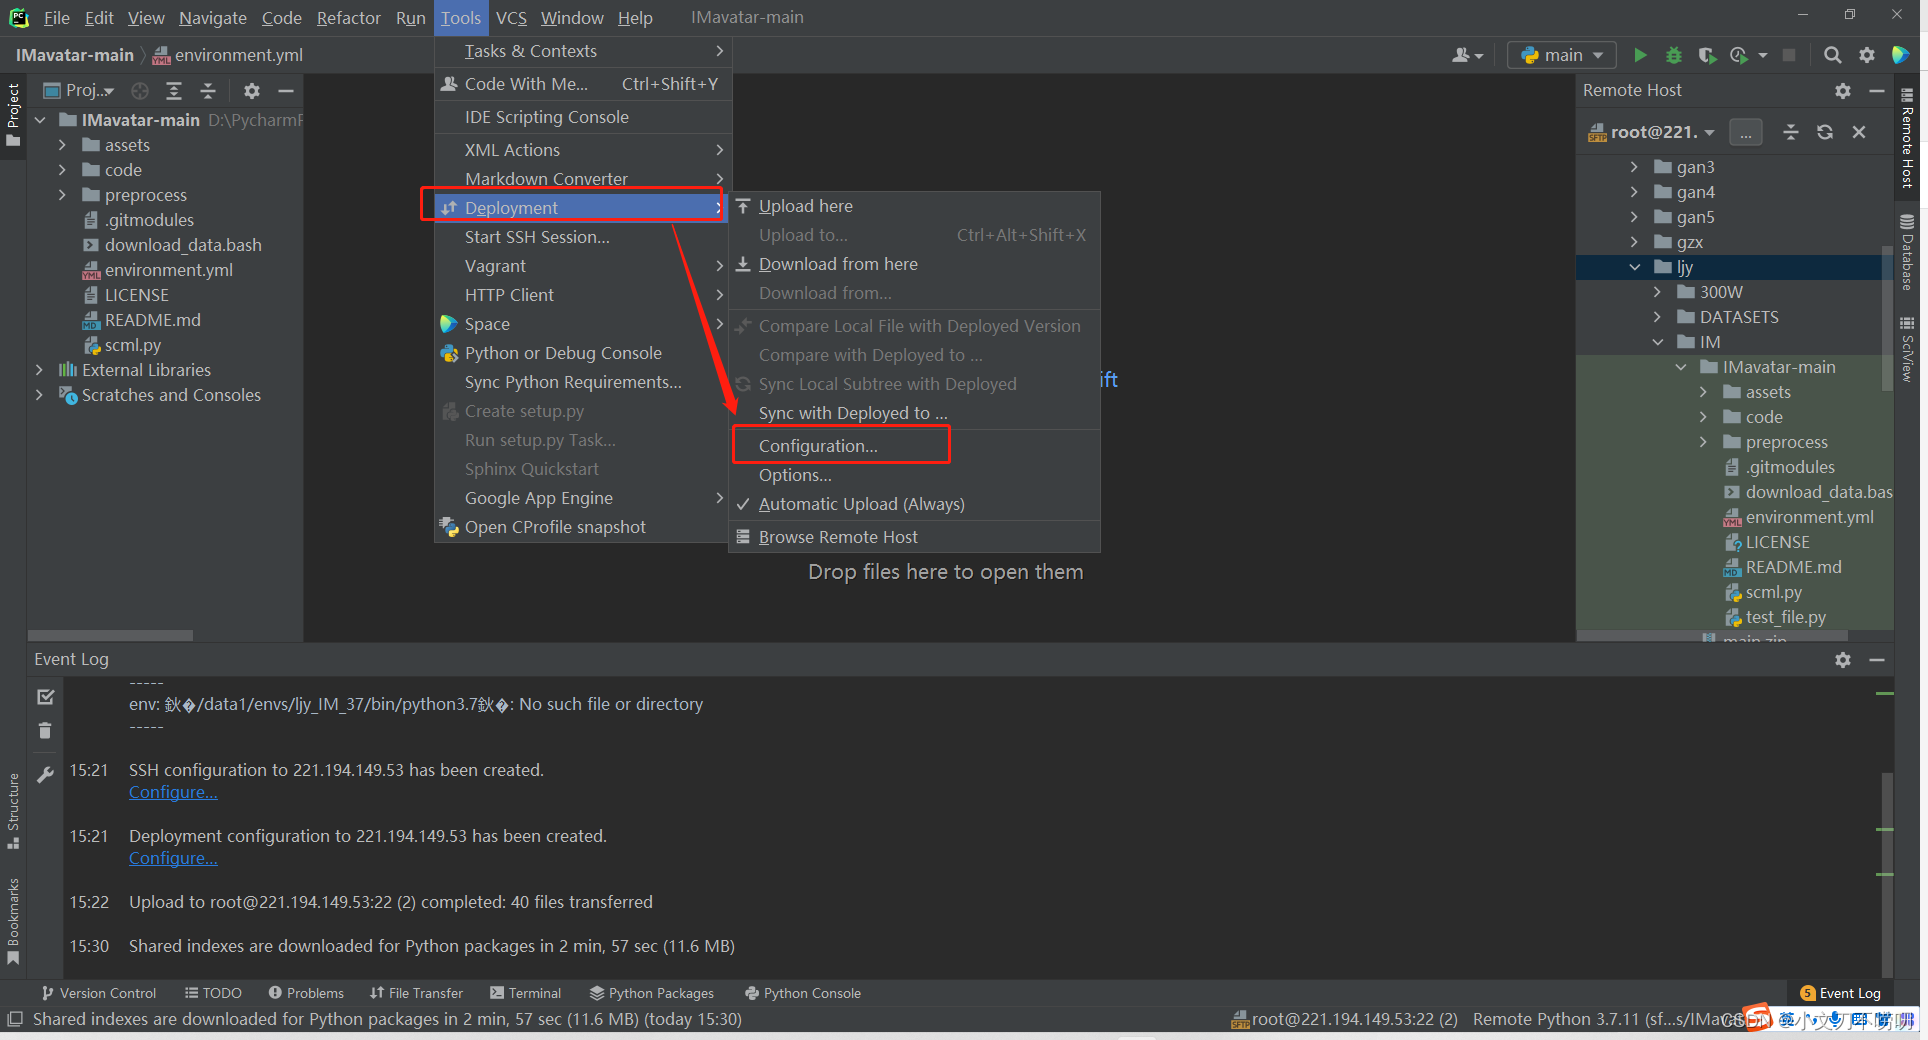Click the Event Log status bar button
This screenshot has height=1040, width=1928.
tap(1840, 993)
